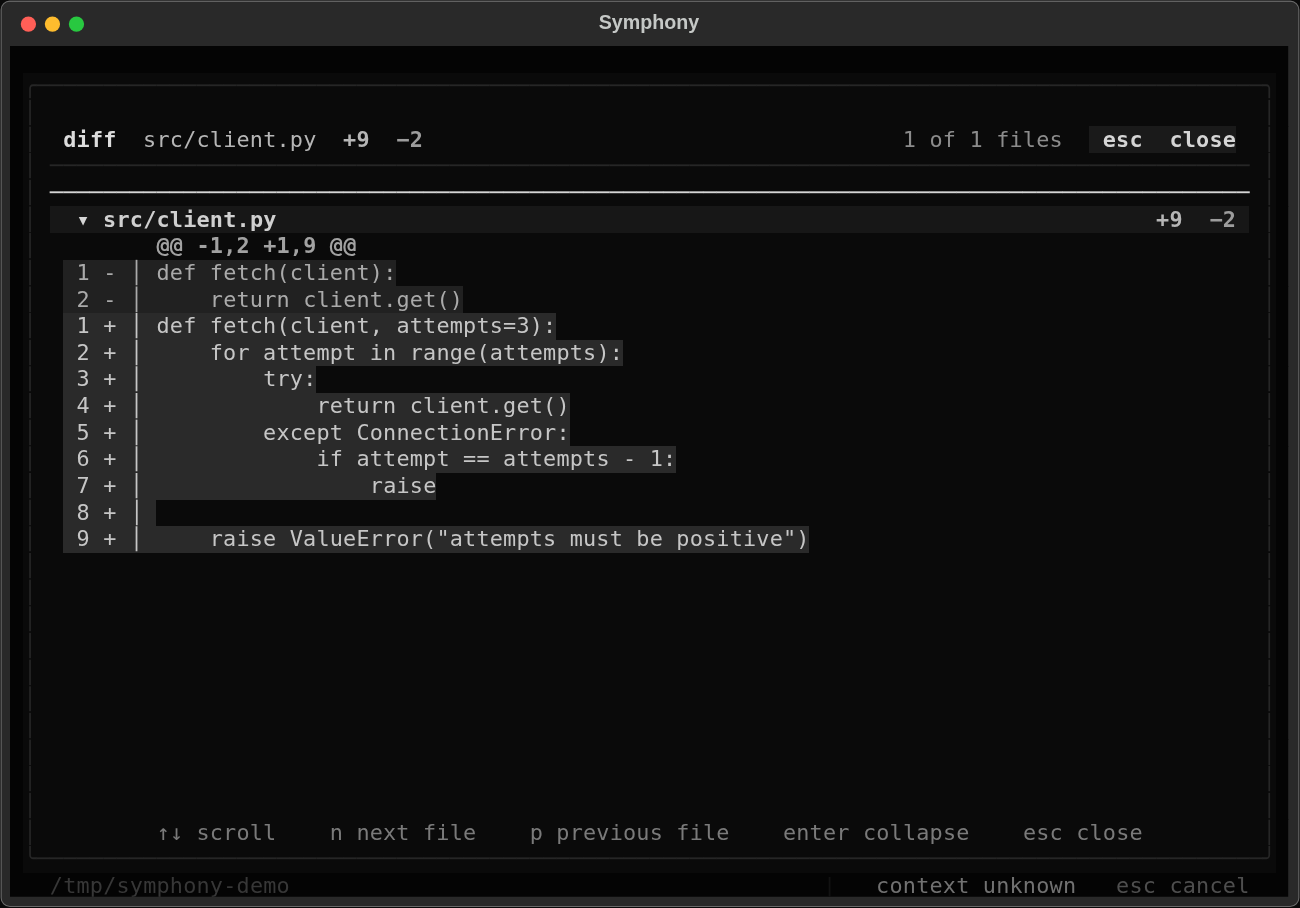Viewport: 1300px width, 908px height.
Task: Click the 'enter collapse' footer hint
Action: pyautogui.click(x=876, y=833)
